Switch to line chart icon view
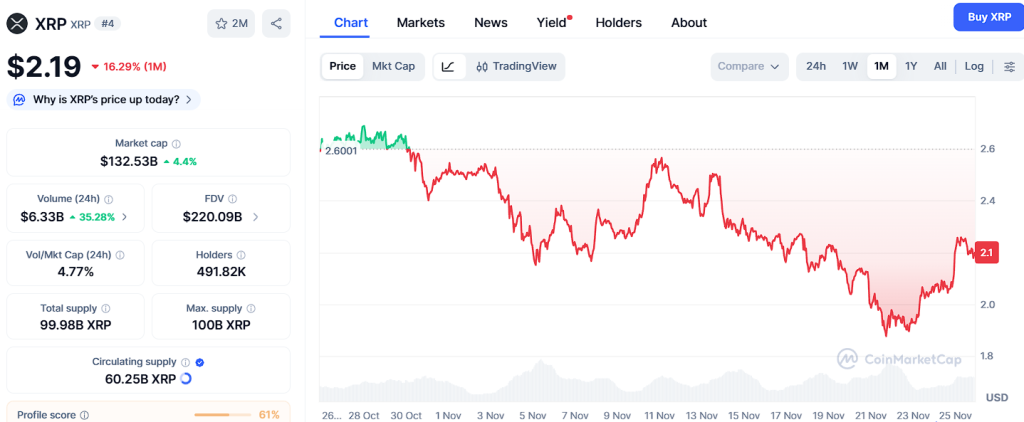The image size is (1024, 422). click(x=448, y=67)
